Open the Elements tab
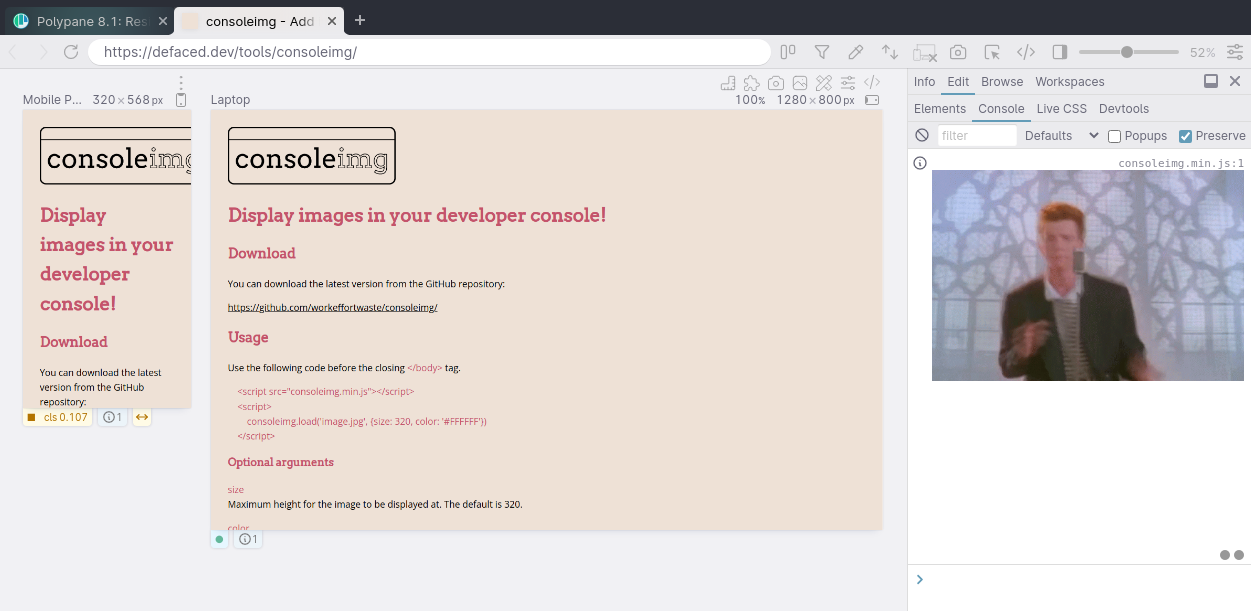This screenshot has width=1251, height=611. coord(940,109)
